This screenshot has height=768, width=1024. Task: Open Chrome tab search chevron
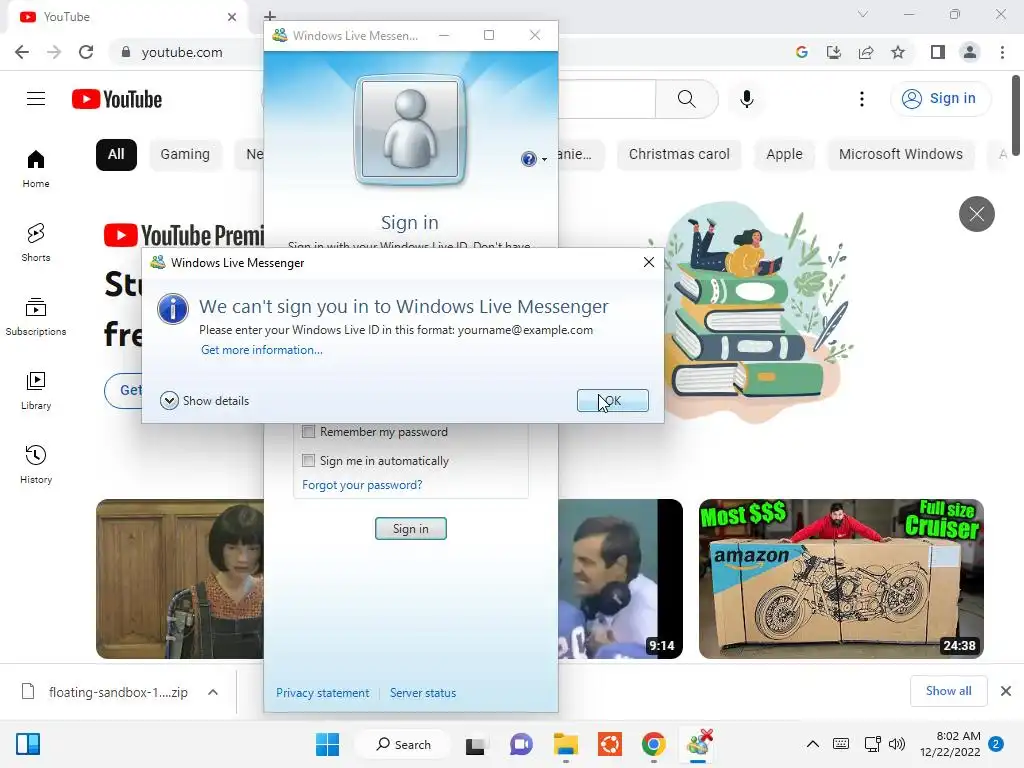(863, 14)
